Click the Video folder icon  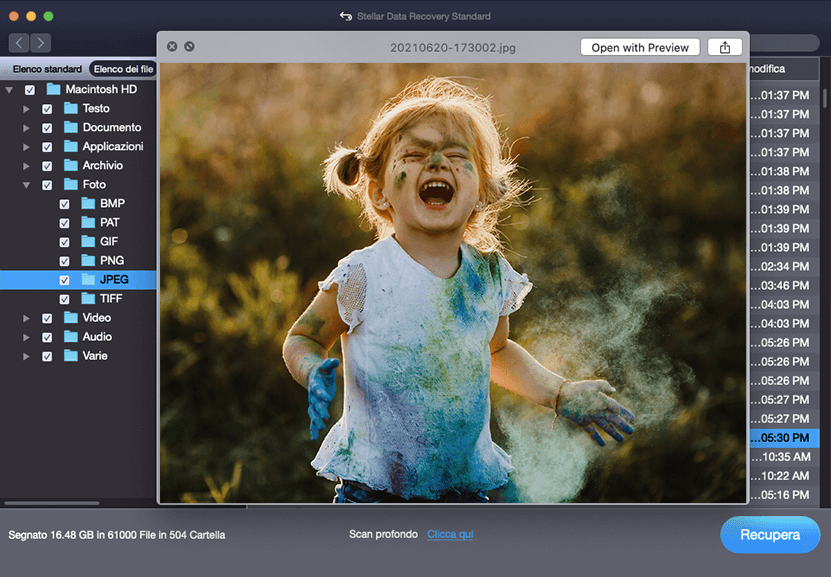coord(71,318)
